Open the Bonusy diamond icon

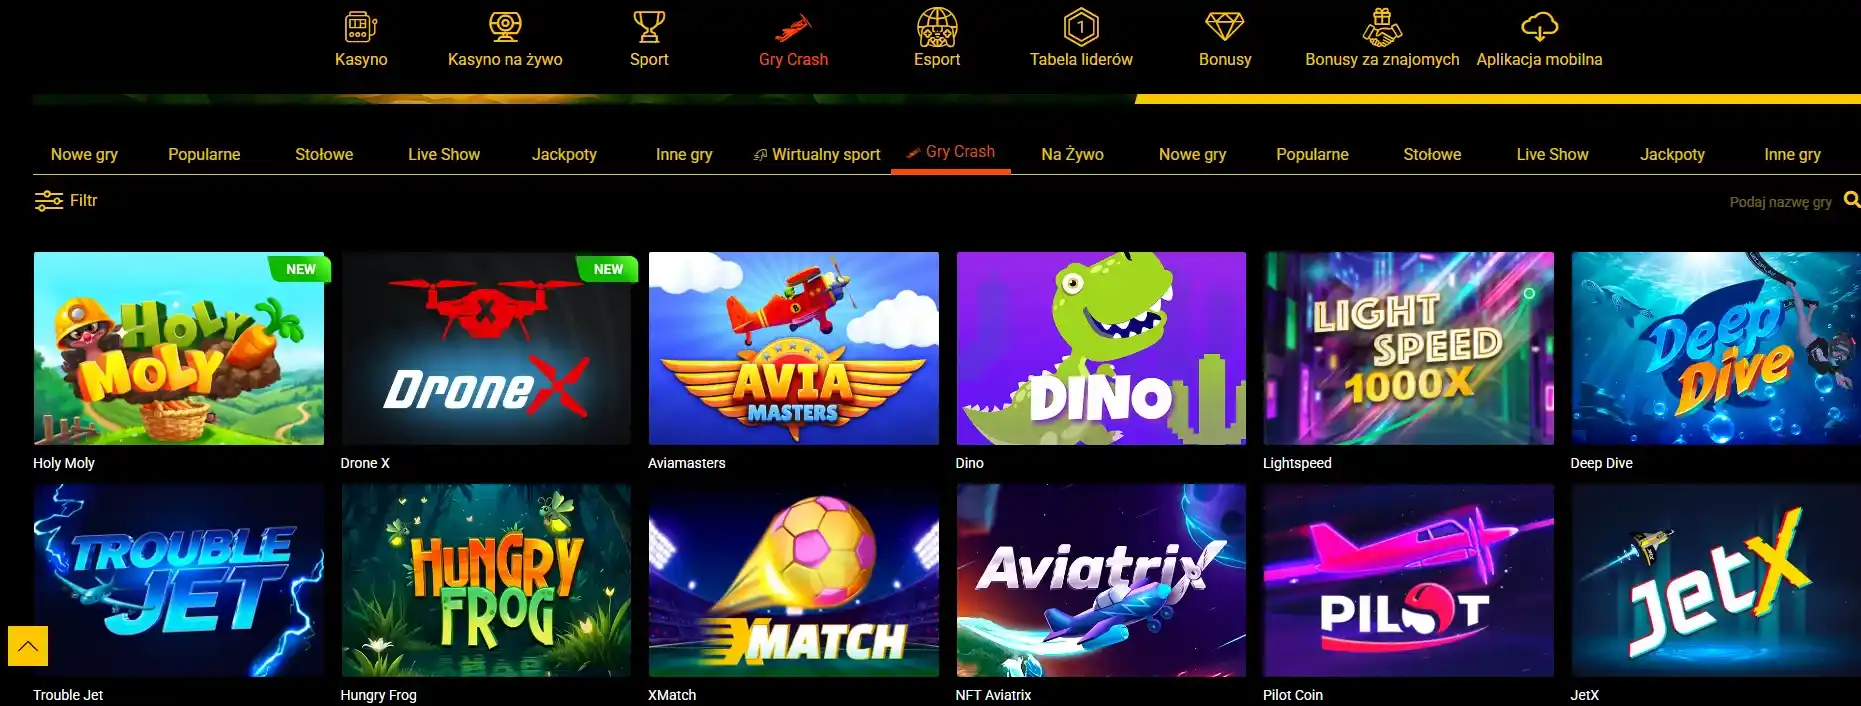click(1225, 26)
